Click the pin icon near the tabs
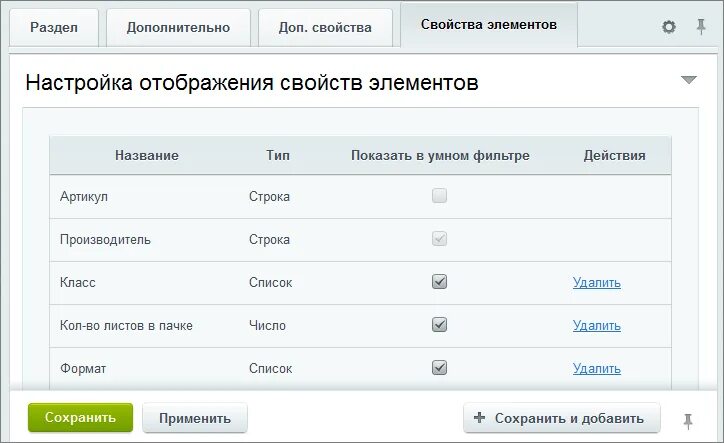 click(x=701, y=27)
